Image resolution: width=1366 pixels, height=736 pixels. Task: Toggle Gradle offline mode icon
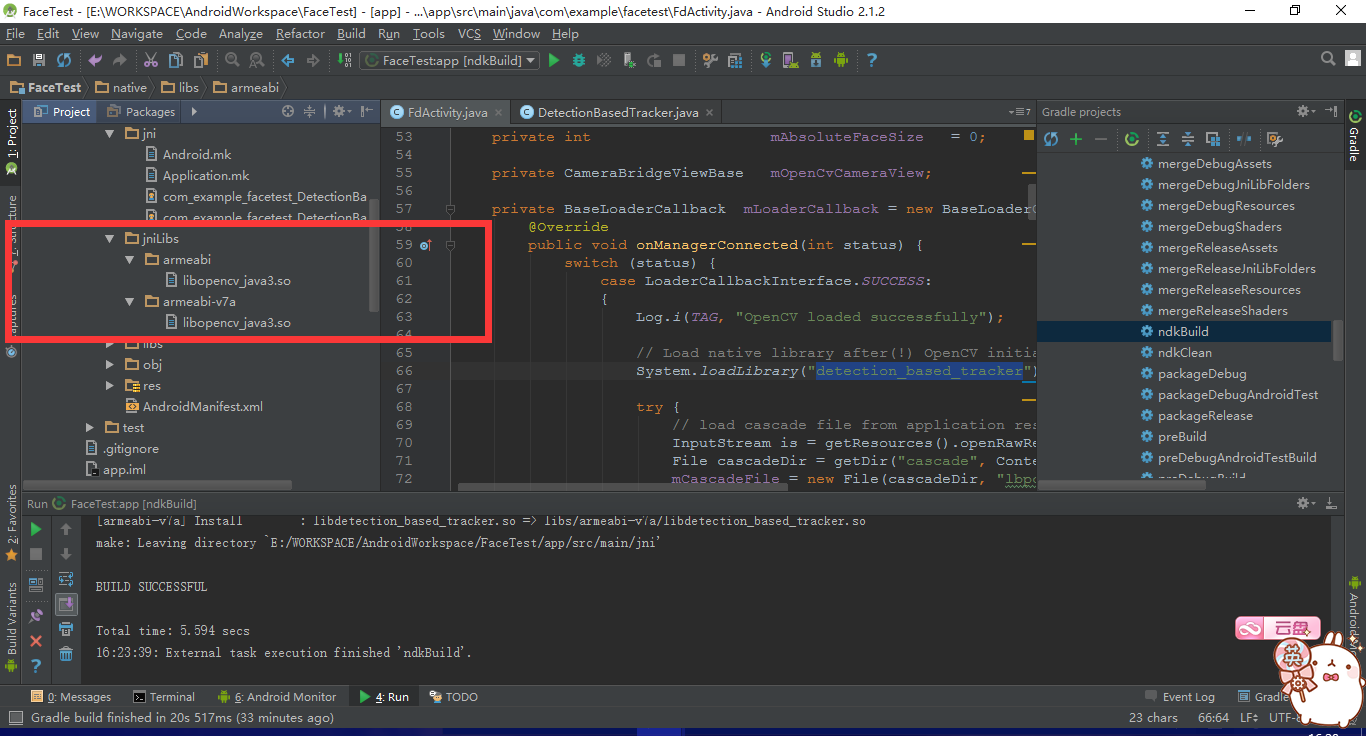pyautogui.click(x=1244, y=139)
